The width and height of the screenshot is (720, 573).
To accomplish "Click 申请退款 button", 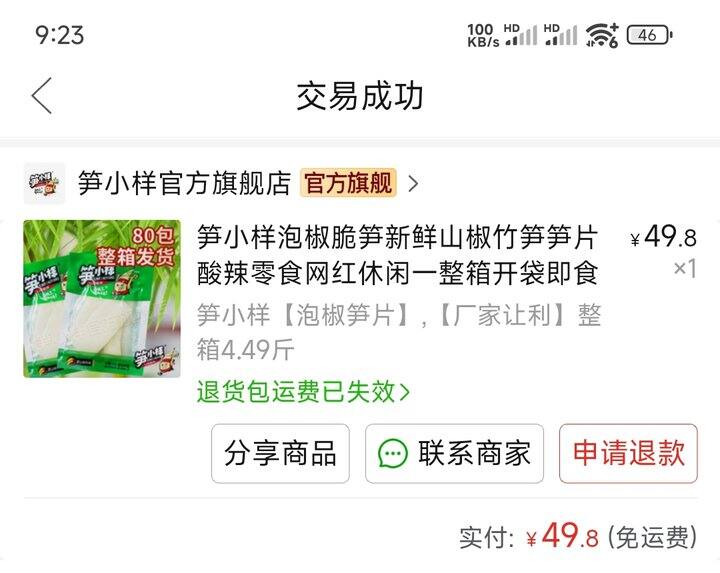I will click(x=629, y=454).
